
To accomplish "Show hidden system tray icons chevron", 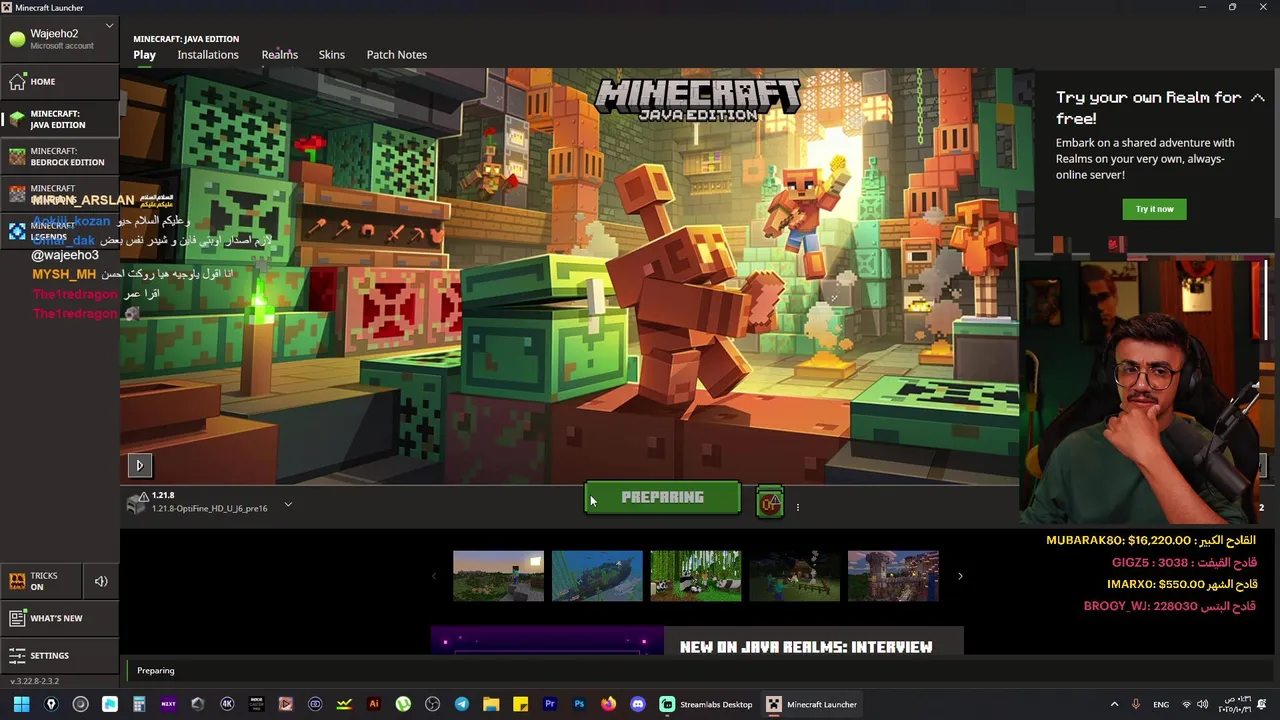I will 1114,704.
